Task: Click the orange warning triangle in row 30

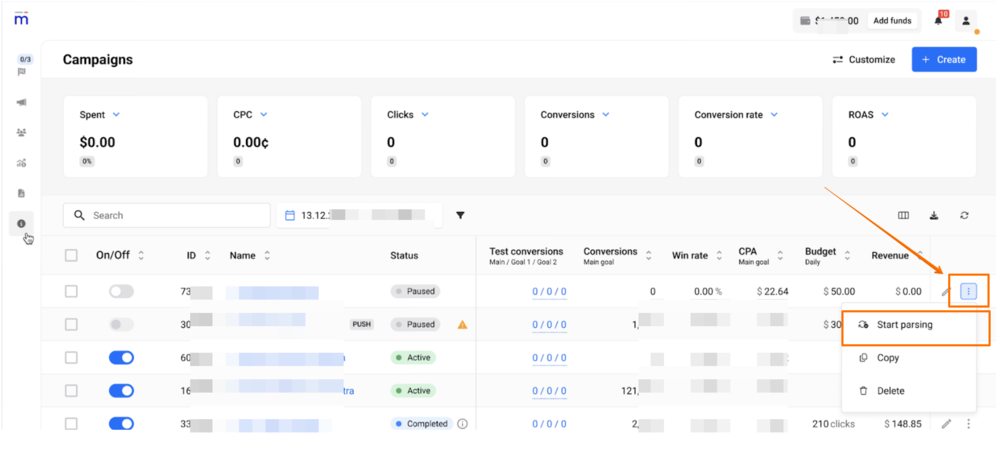Action: [462, 324]
